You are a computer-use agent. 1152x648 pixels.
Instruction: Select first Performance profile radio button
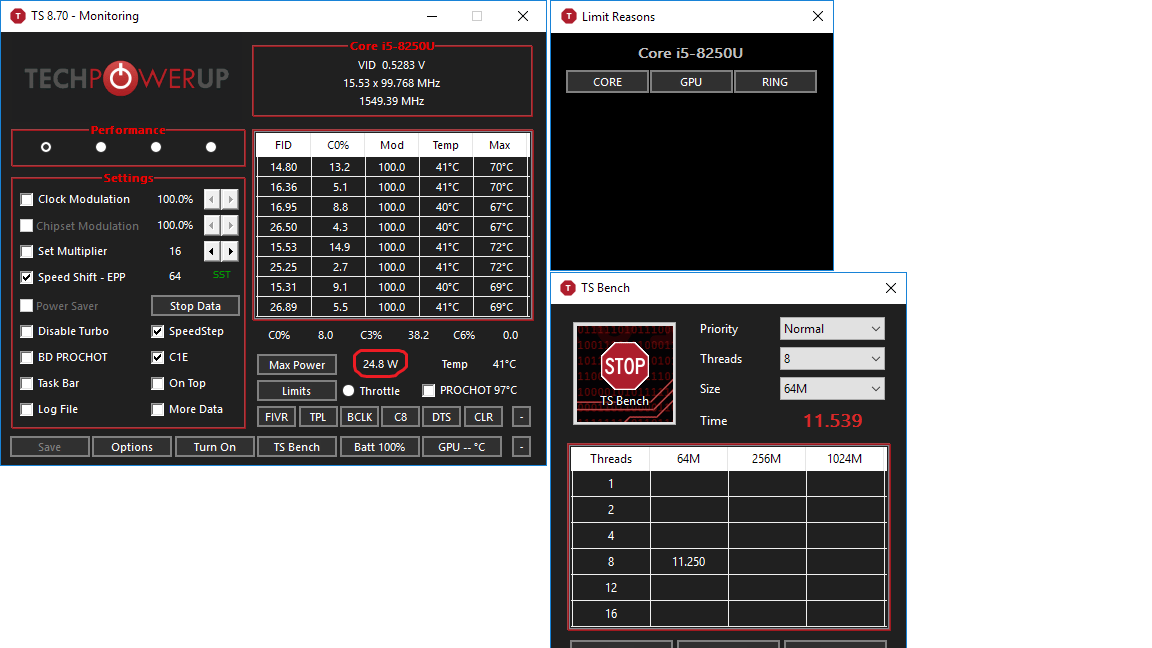pyautogui.click(x=46, y=147)
